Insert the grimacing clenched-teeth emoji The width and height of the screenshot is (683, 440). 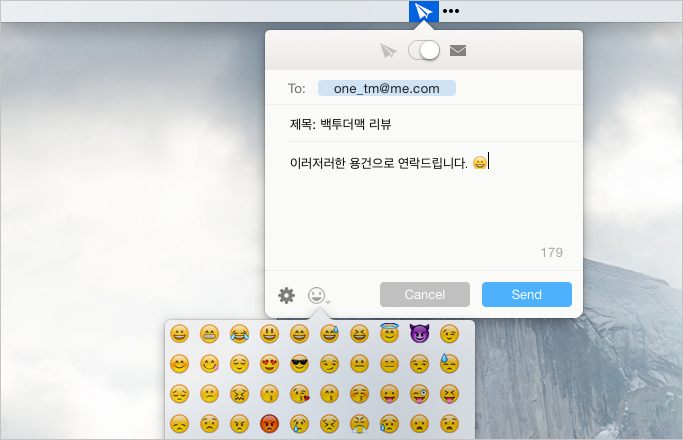pyautogui.click(x=209, y=334)
